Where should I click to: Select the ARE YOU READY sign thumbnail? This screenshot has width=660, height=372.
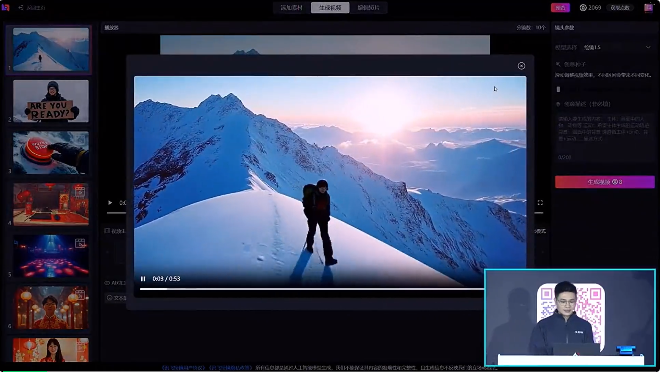[x=51, y=101]
